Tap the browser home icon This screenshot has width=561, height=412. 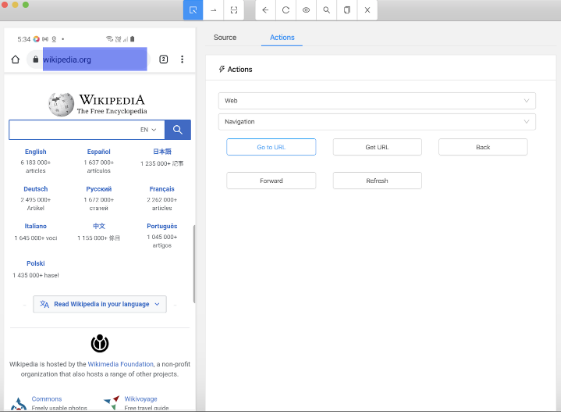pos(15,59)
